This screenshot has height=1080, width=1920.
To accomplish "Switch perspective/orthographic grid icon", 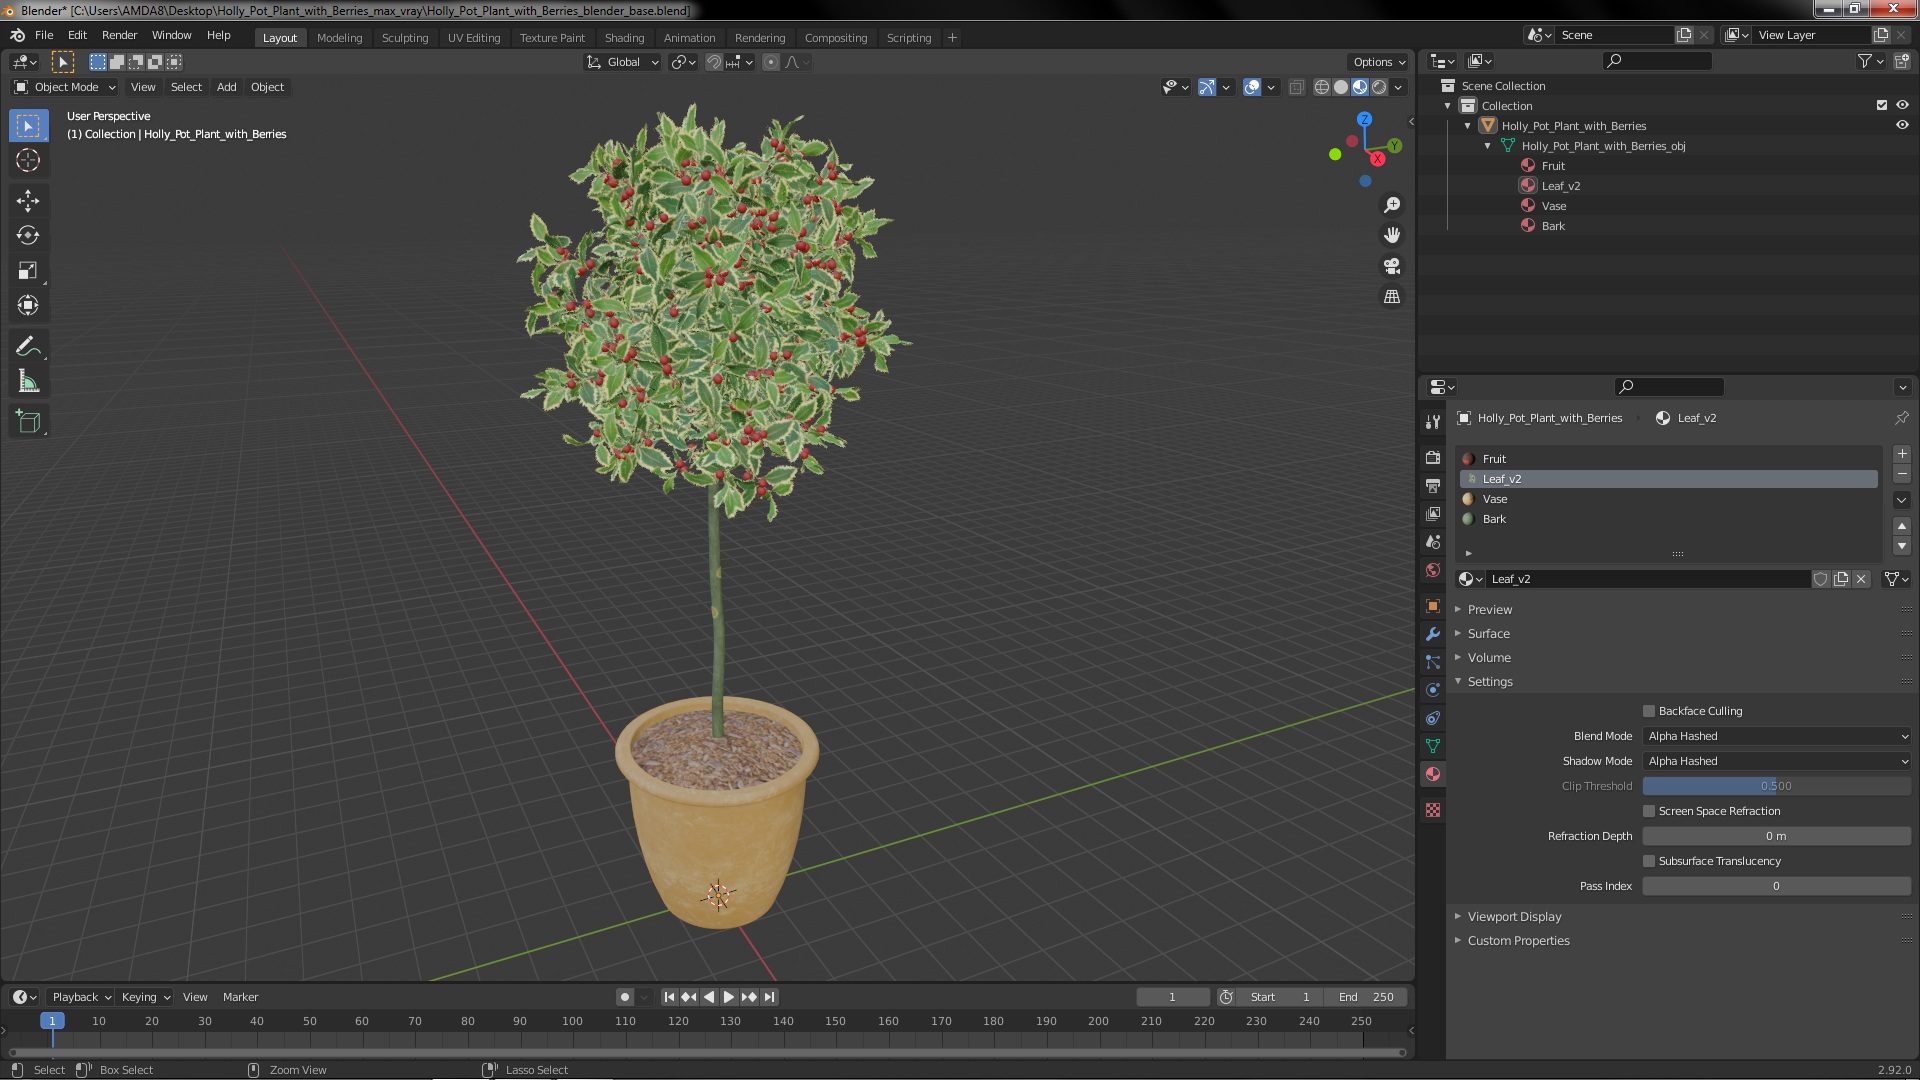I will pos(1392,297).
